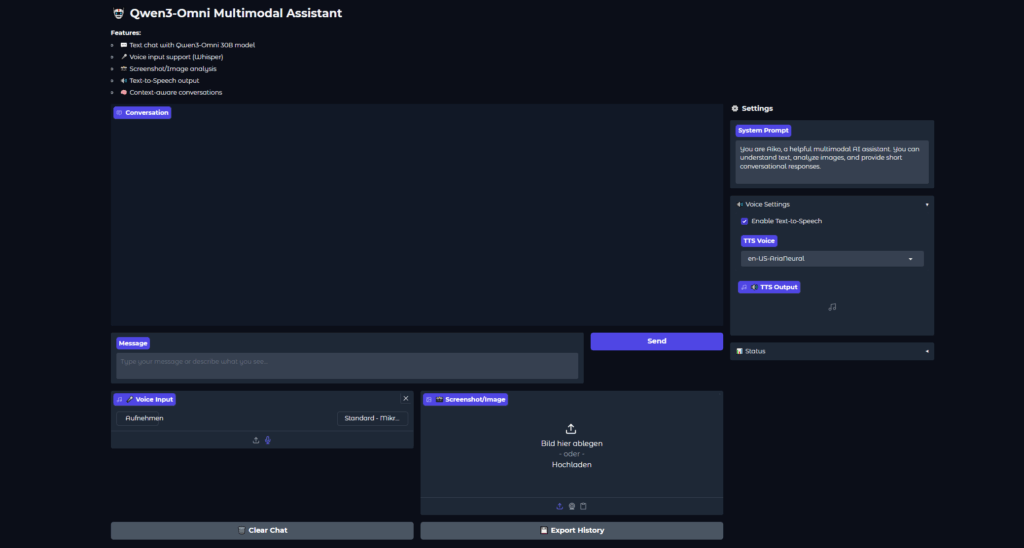Disable the Enable Text-to-Speech checkbox

pos(744,221)
